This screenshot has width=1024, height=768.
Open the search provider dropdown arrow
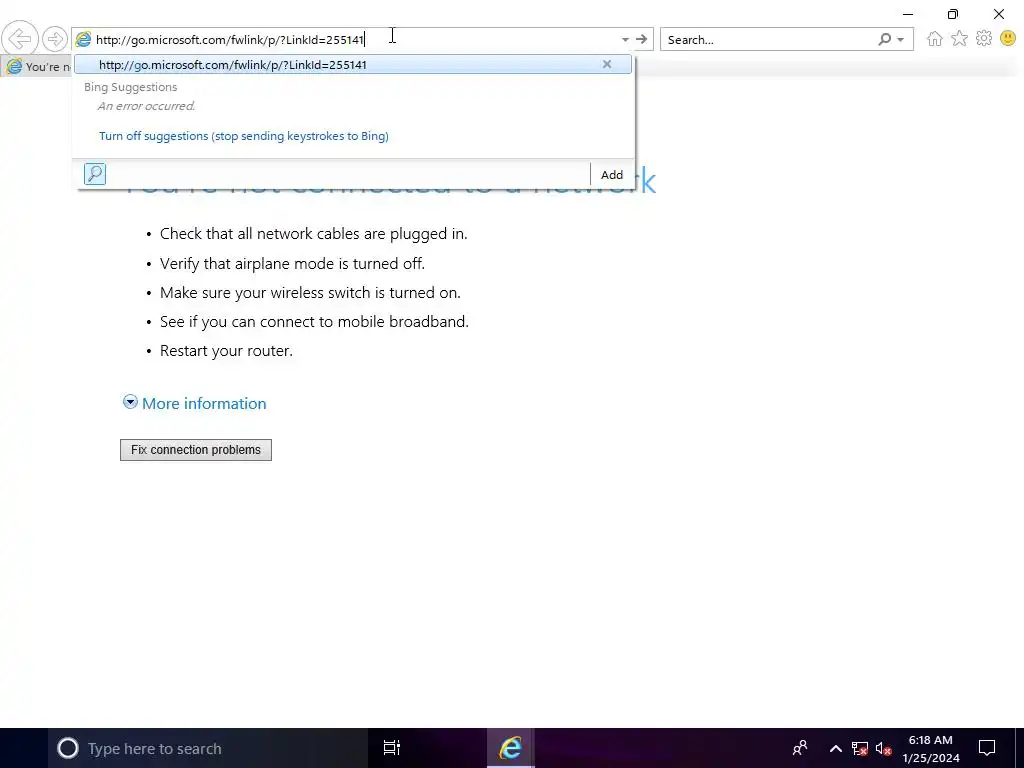pos(901,40)
